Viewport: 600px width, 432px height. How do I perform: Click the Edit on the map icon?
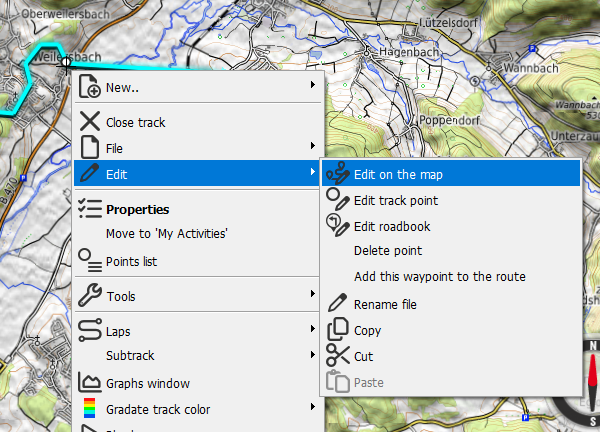[337, 174]
